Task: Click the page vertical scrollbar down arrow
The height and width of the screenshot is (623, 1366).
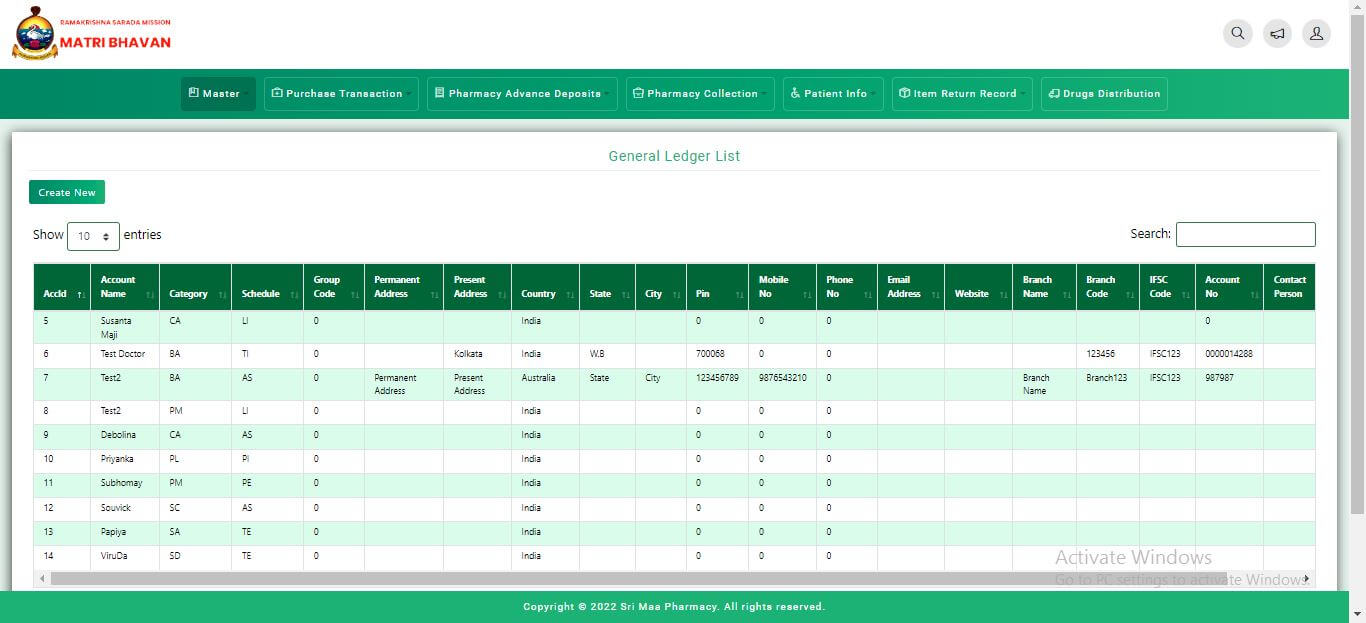Action: coord(1357,615)
